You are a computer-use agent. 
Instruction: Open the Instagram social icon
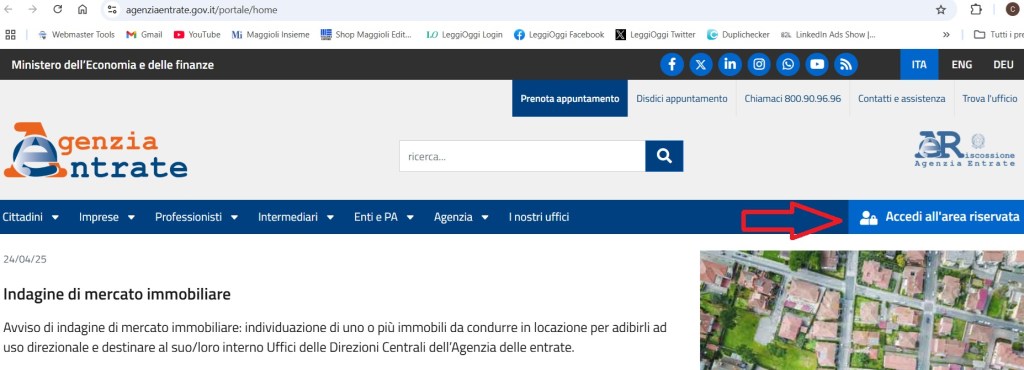[x=759, y=64]
